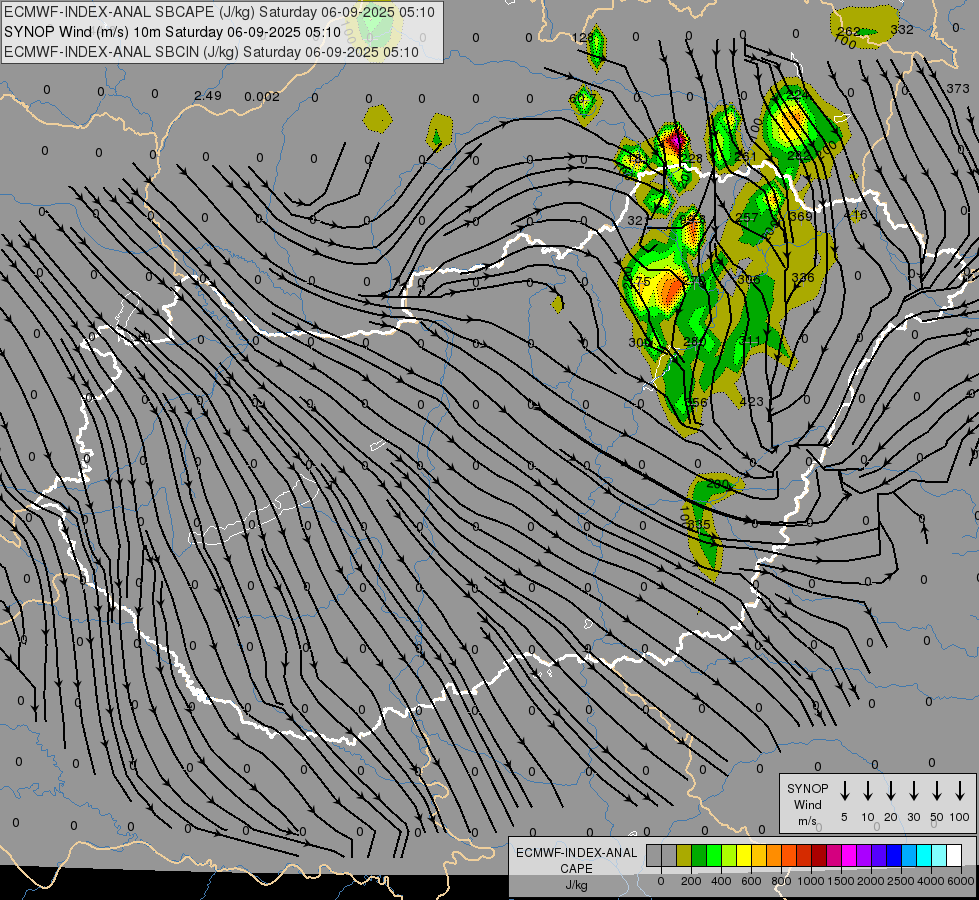Select the dark red CAPE legend swatch
This screenshot has height=900, width=979.
(819, 856)
